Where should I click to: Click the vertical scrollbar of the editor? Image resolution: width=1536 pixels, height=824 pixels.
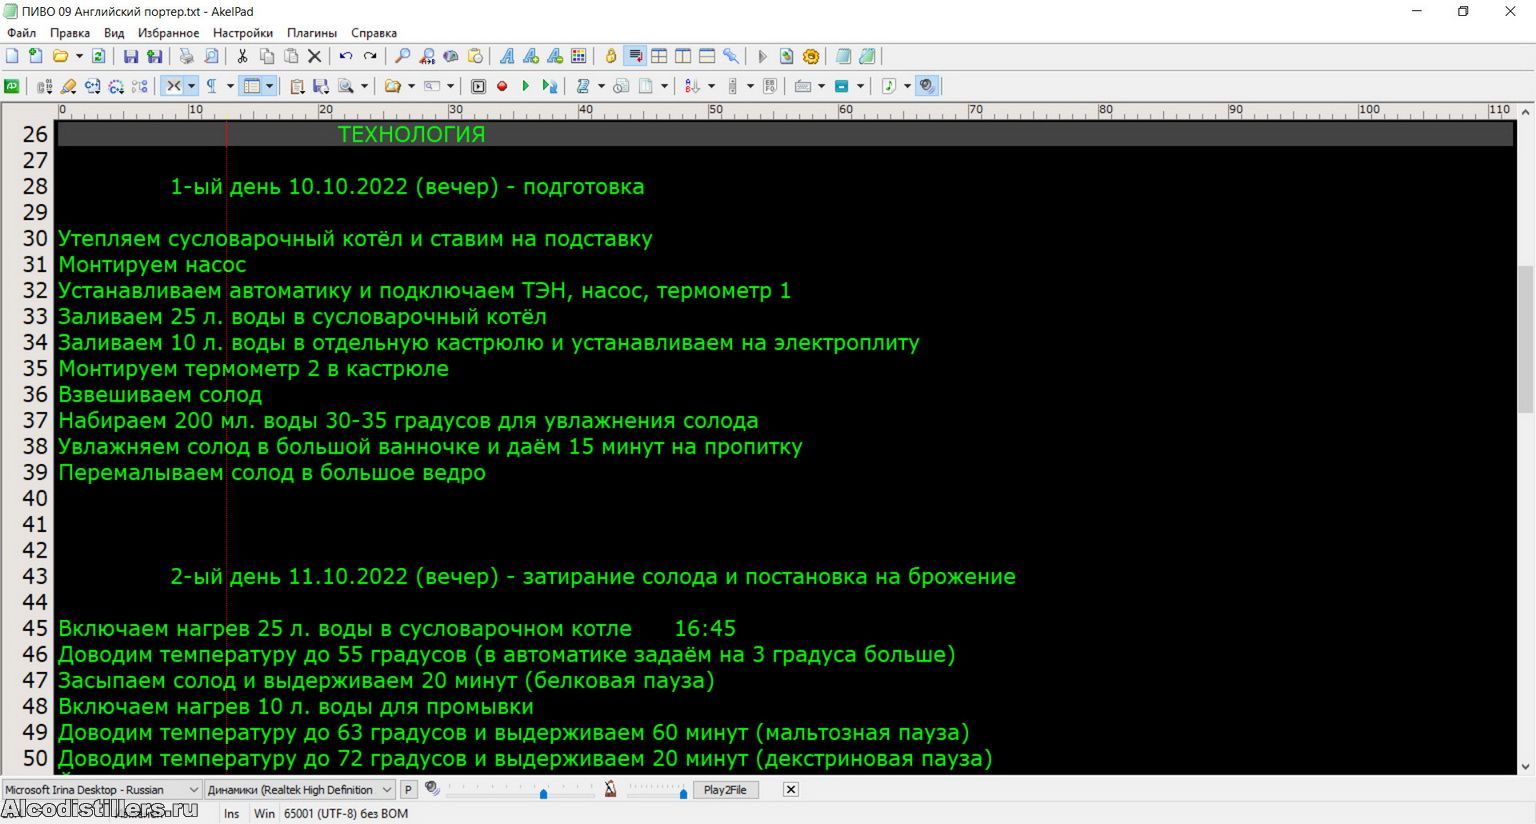1525,340
